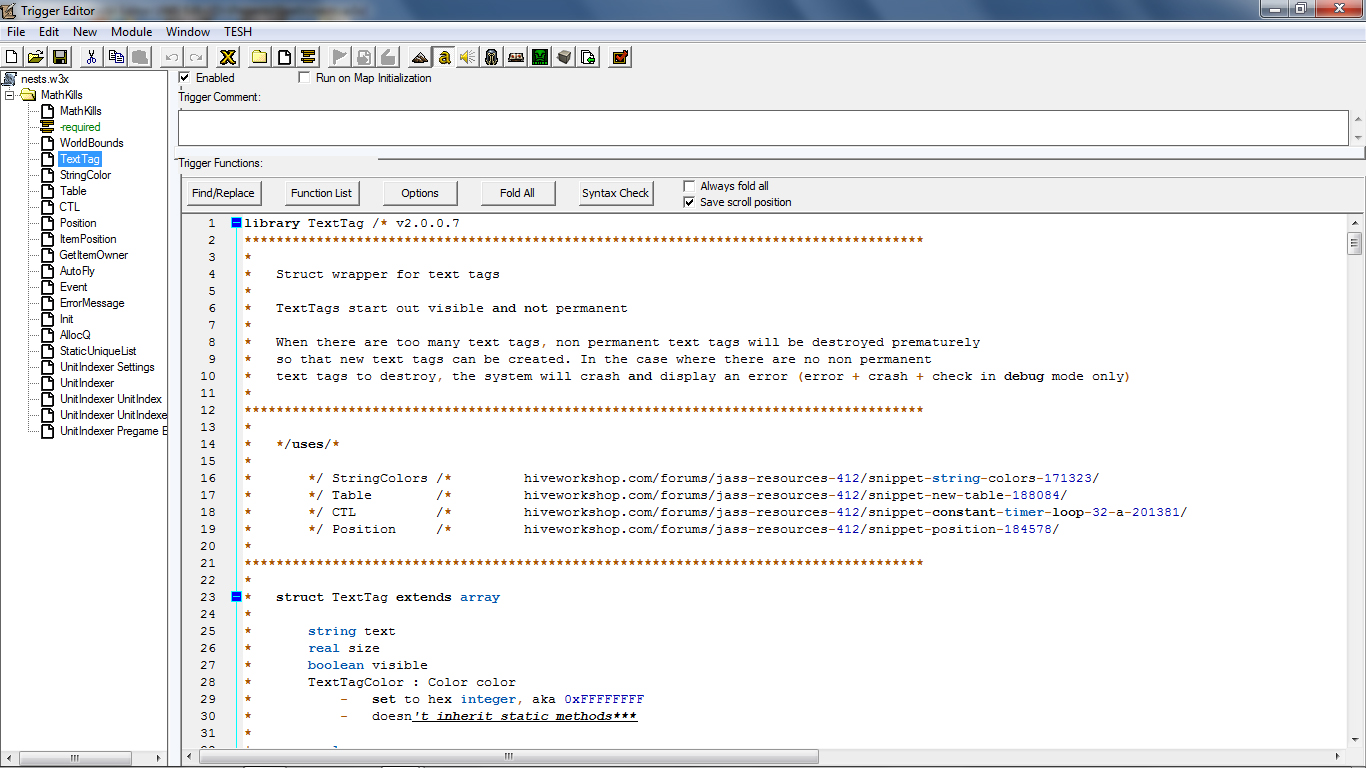This screenshot has height=768, width=1366.
Task: Cut selection with the scissors icon
Action: (x=91, y=57)
